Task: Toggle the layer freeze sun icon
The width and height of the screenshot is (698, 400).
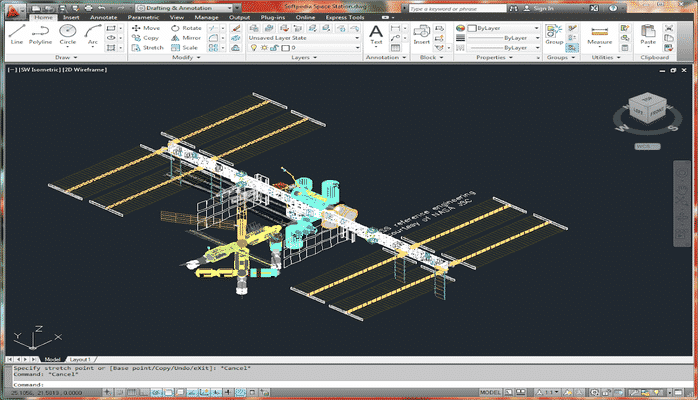Action: (263, 47)
